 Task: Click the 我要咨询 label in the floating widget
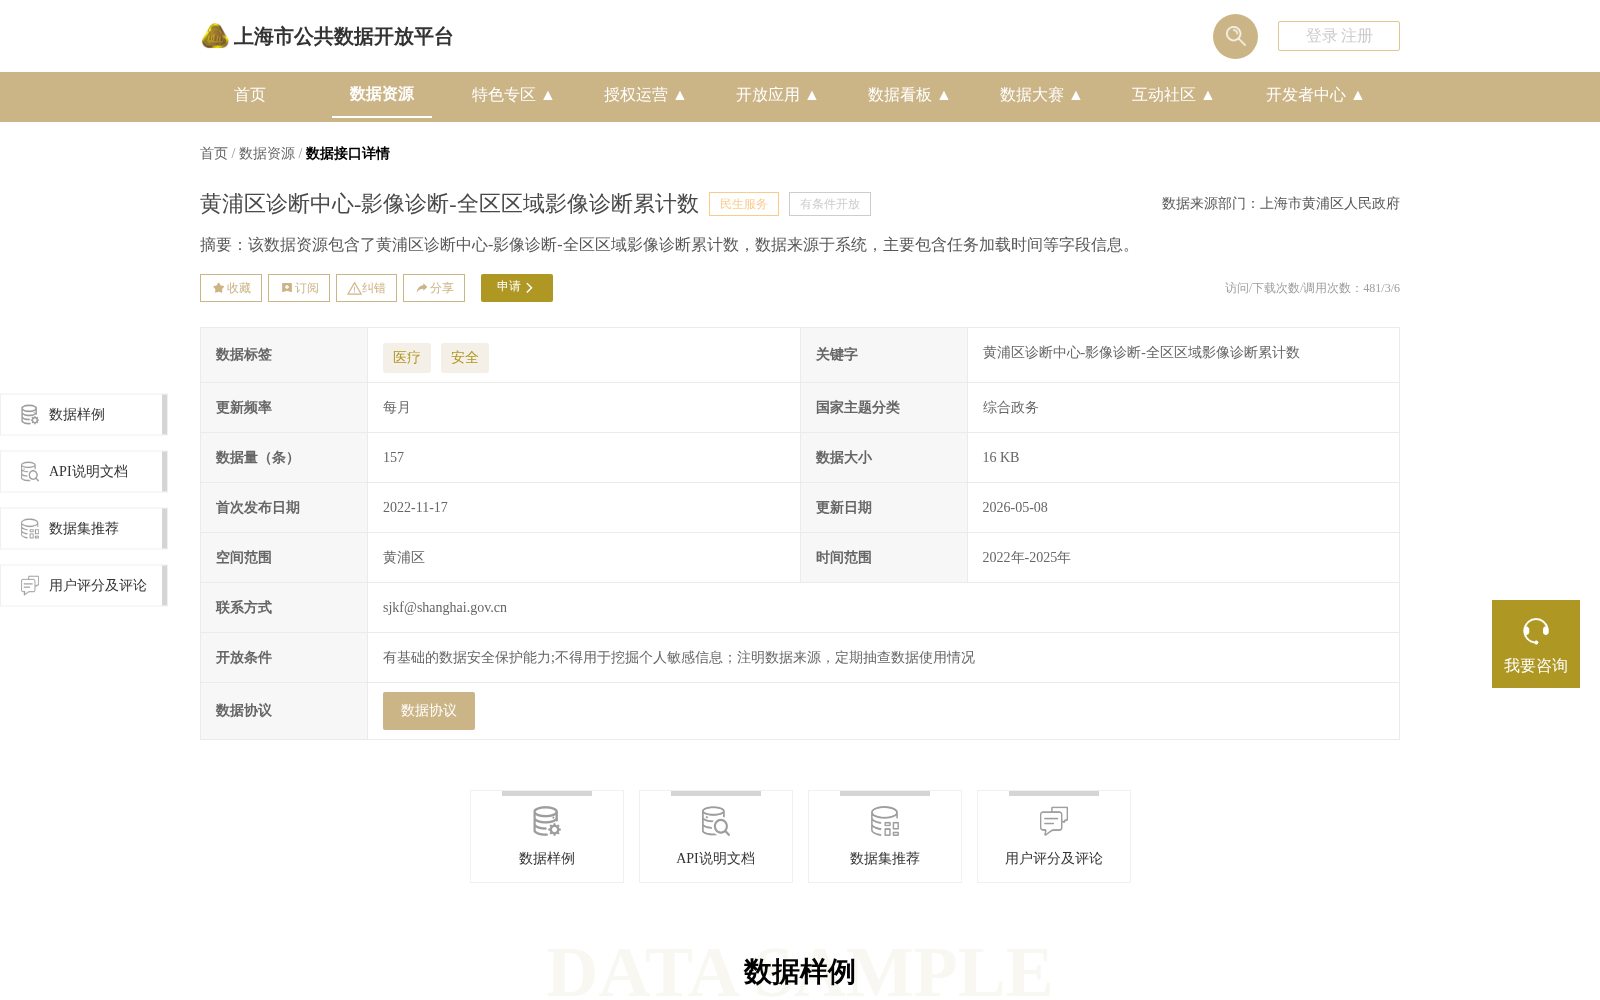(x=1536, y=666)
